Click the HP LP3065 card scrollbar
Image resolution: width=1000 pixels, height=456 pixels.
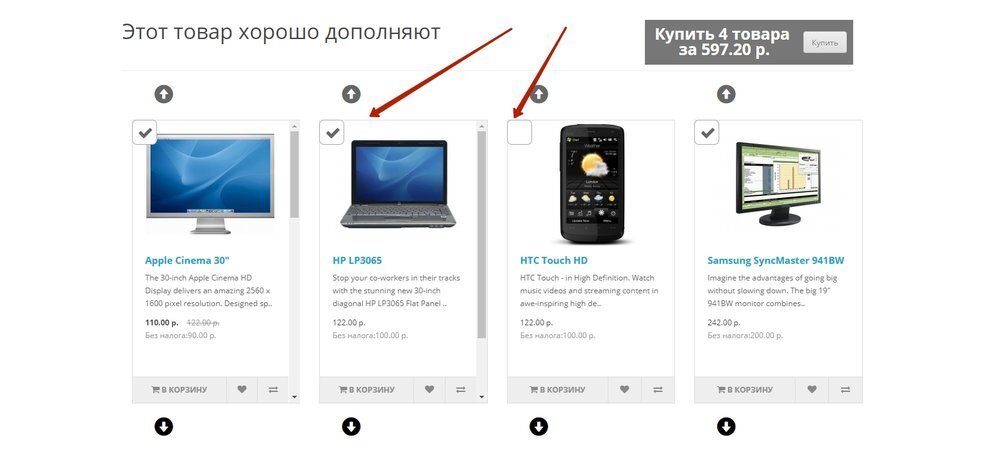click(482, 235)
